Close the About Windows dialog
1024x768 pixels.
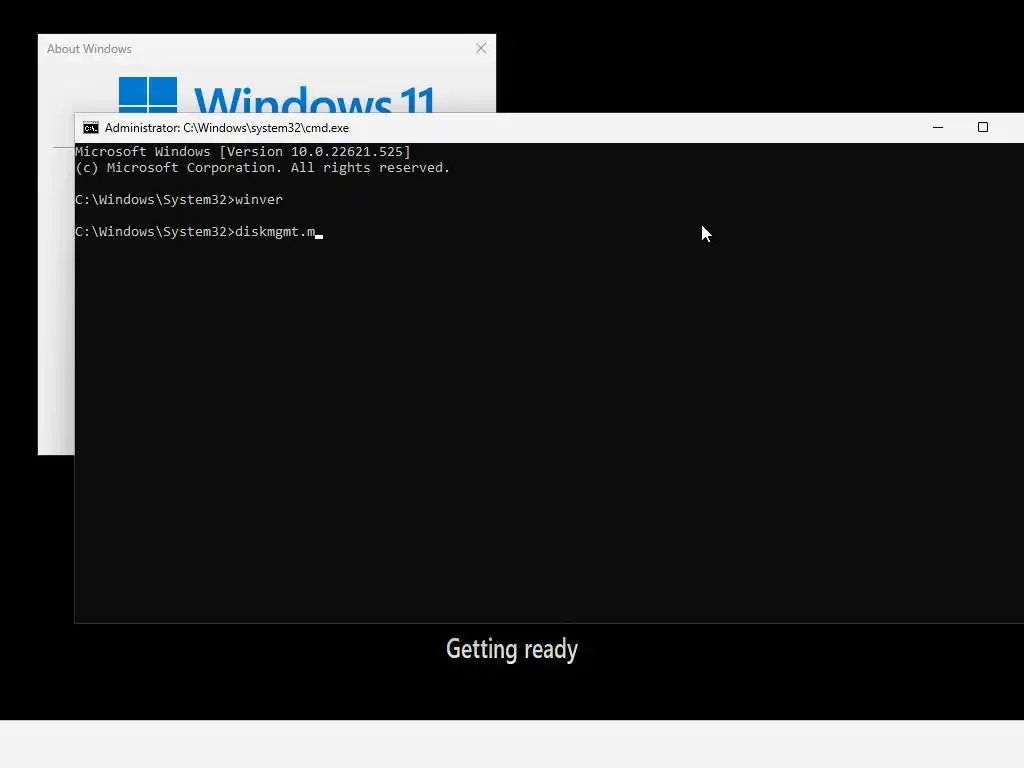481,48
